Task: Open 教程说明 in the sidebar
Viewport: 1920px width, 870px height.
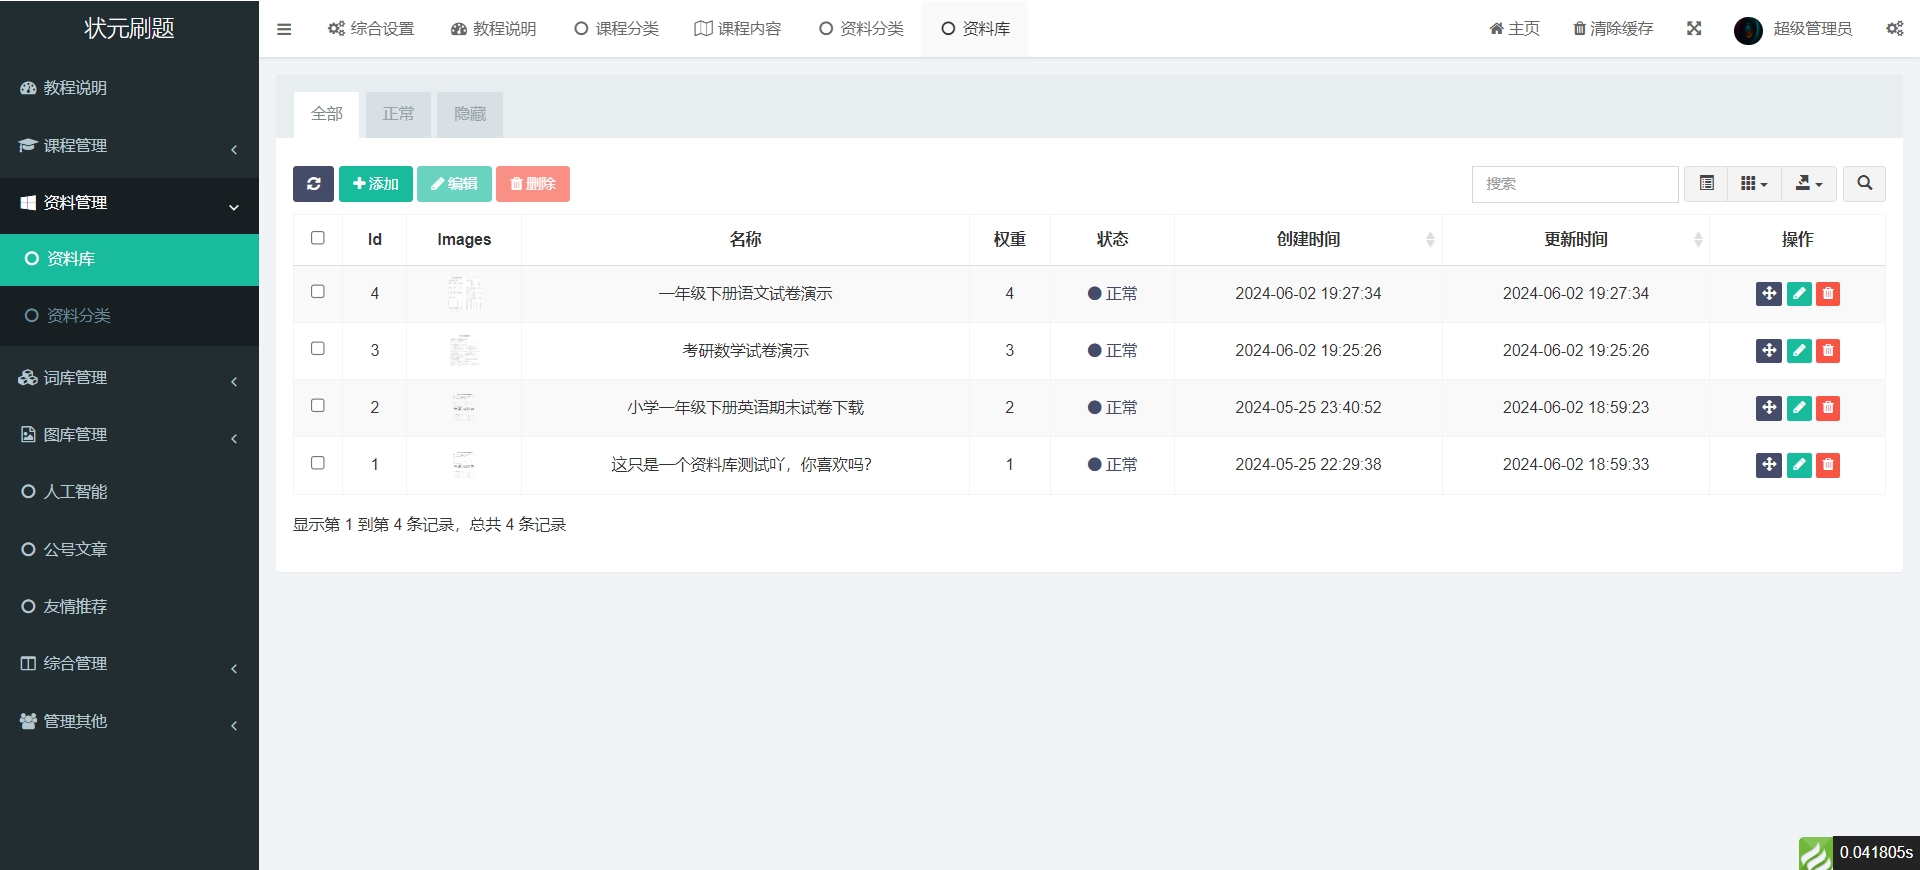Action: [129, 88]
